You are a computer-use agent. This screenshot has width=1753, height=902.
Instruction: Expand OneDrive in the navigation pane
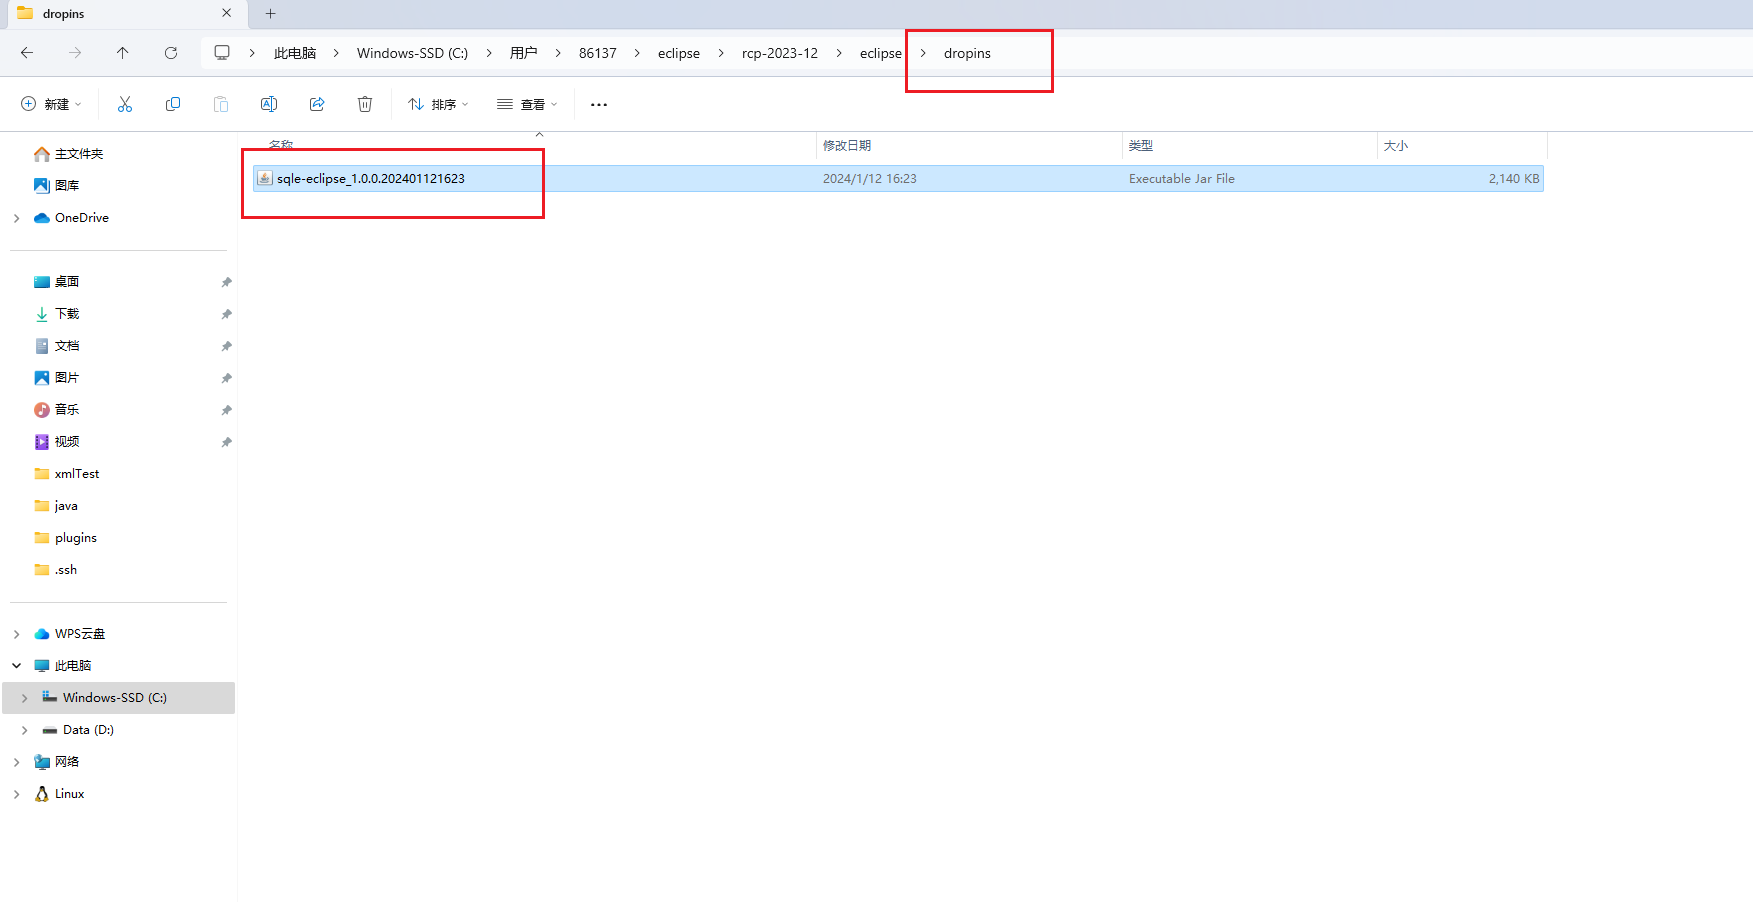tap(16, 218)
